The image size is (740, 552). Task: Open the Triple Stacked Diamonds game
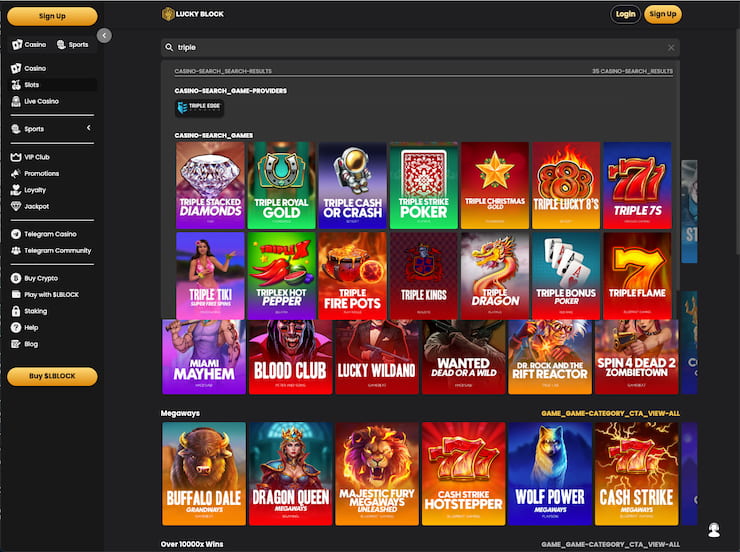(x=210, y=186)
